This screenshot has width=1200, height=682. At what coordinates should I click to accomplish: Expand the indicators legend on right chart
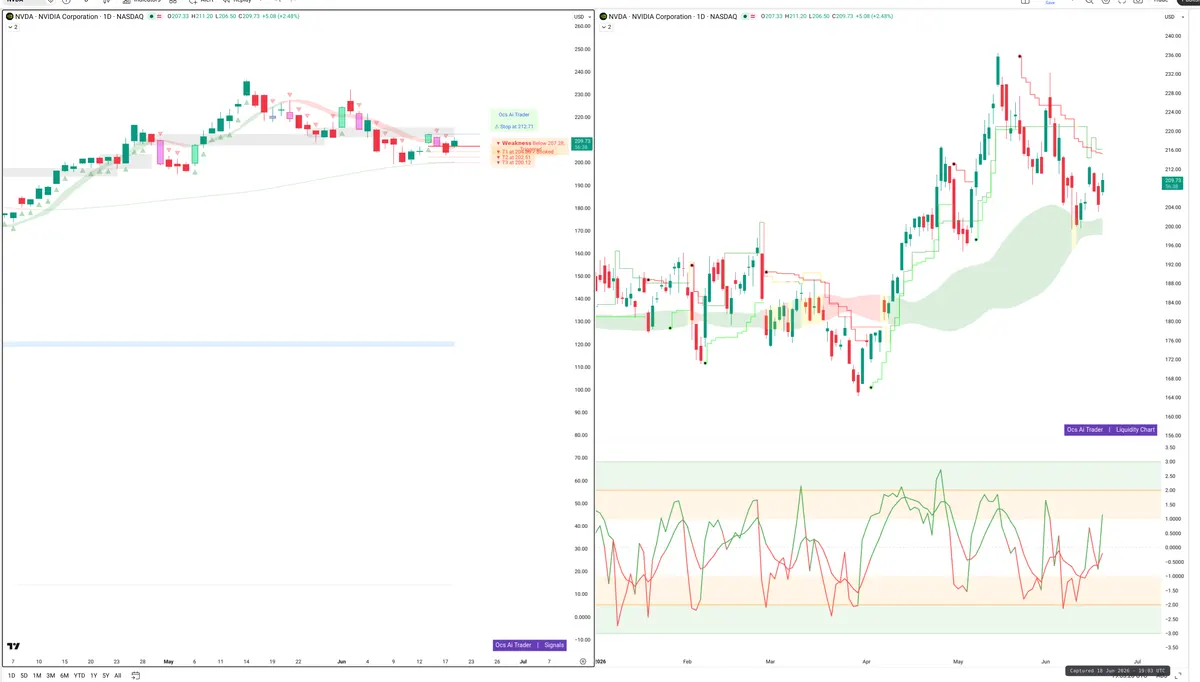(x=606, y=27)
